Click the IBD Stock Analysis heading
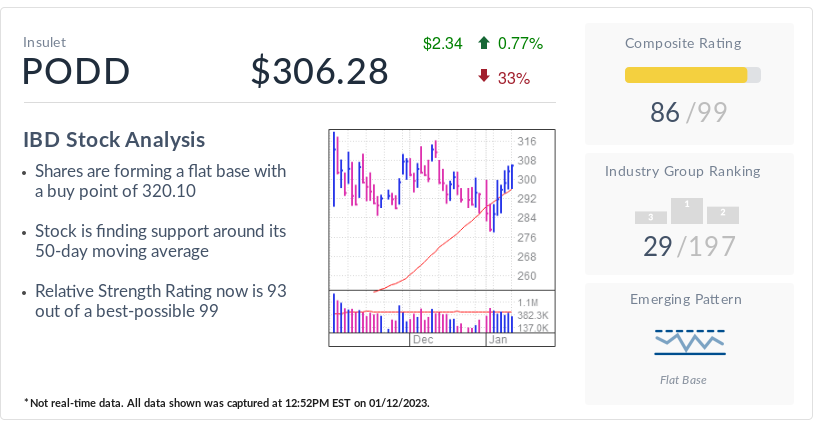 tap(114, 140)
